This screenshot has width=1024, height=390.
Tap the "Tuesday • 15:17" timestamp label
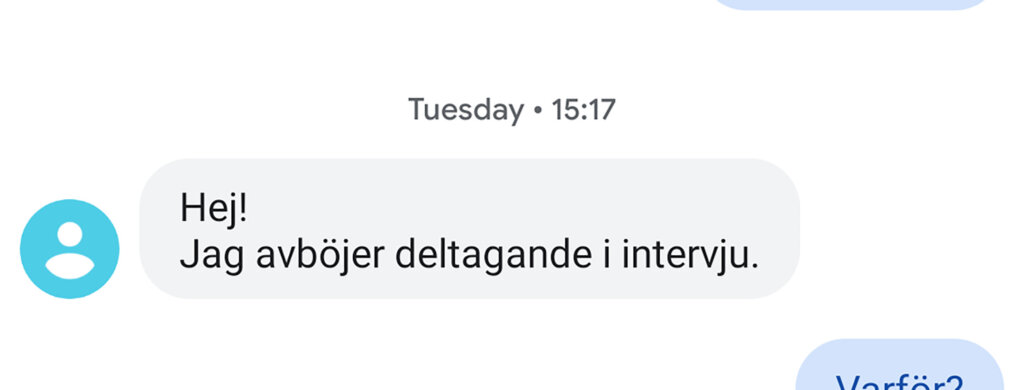pos(511,110)
